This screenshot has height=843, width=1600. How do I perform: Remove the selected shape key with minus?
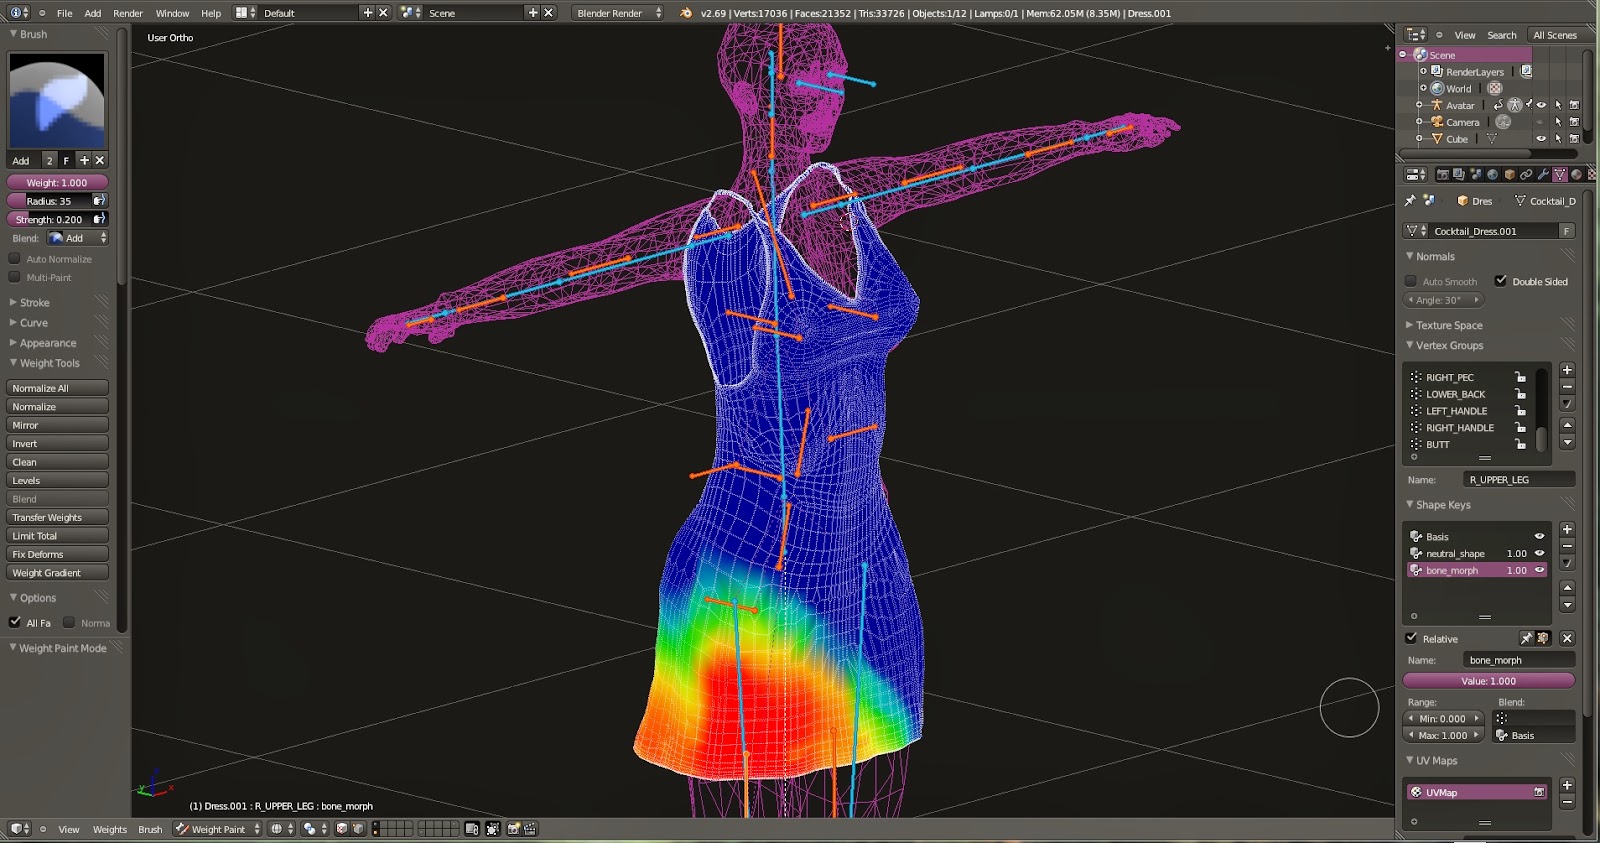pos(1567,546)
